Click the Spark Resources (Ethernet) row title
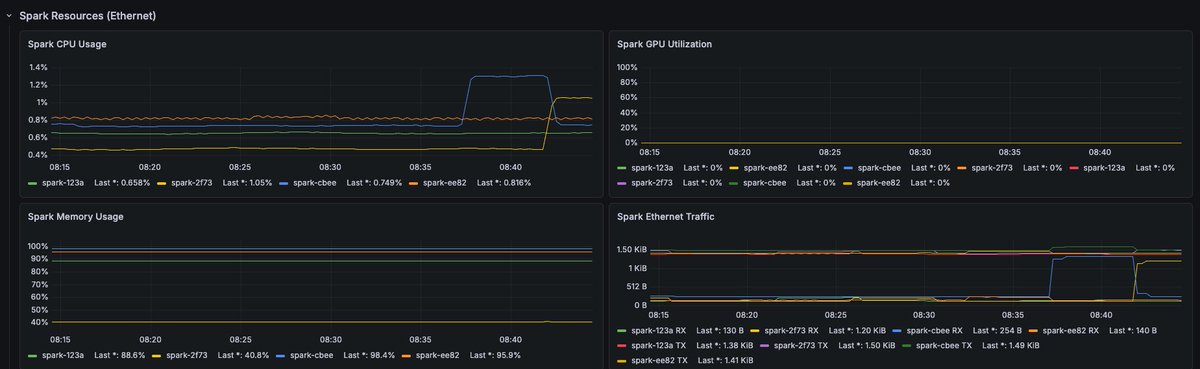The height and width of the screenshot is (369, 1200). tap(87, 16)
